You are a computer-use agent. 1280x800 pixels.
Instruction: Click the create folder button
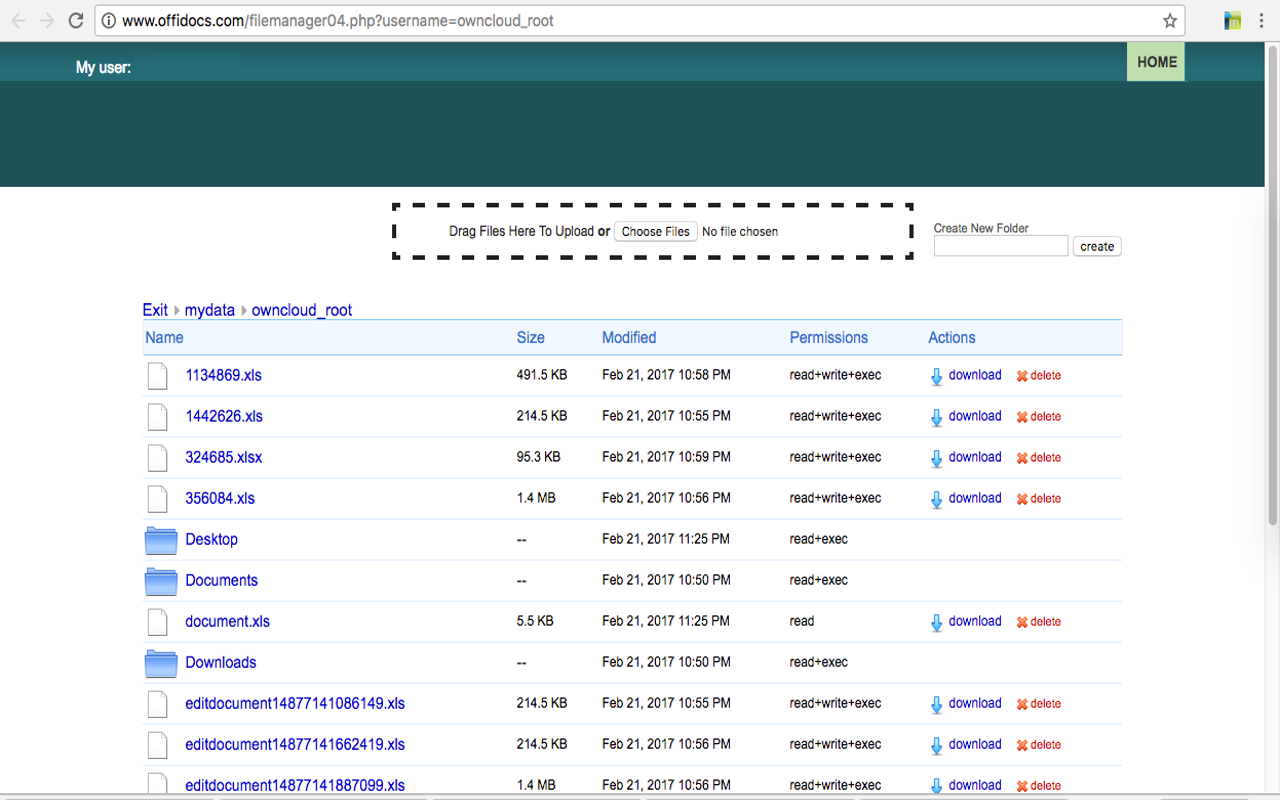[x=1096, y=247]
